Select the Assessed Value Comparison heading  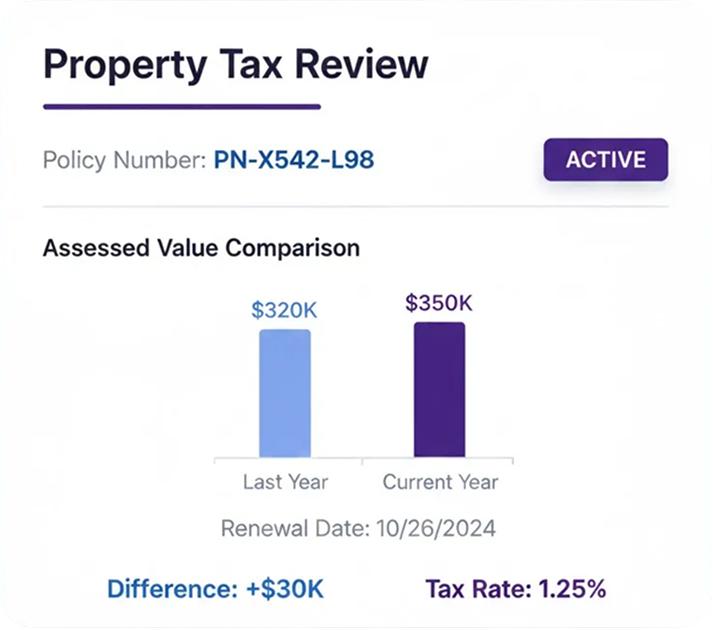pos(201,247)
